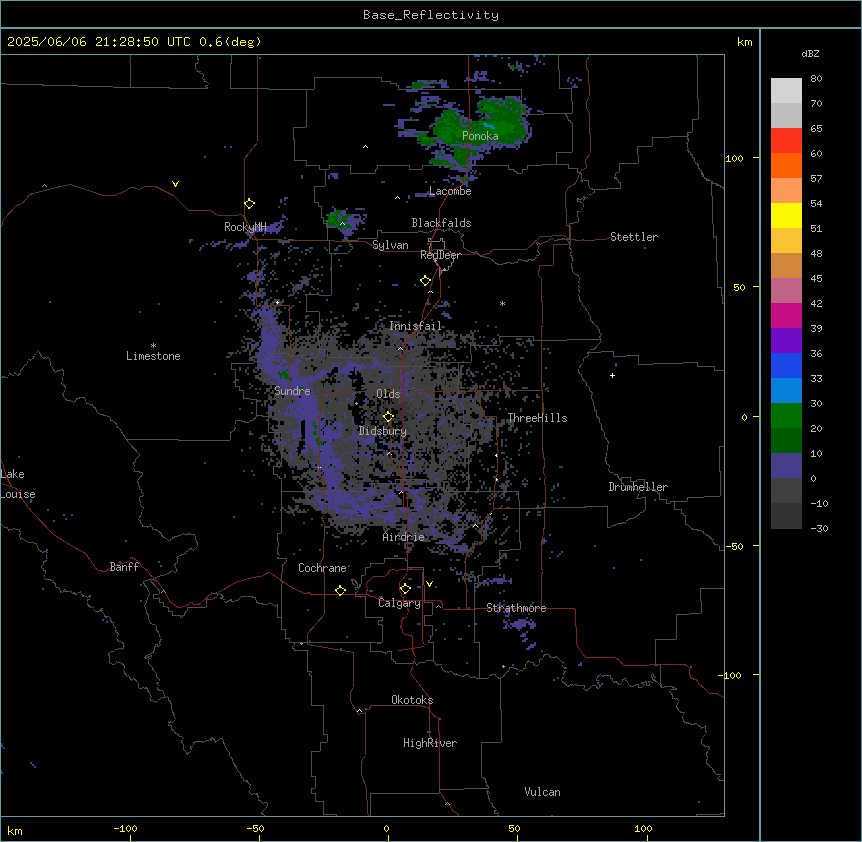Click the white asterisk marker above Limestone

(x=153, y=346)
